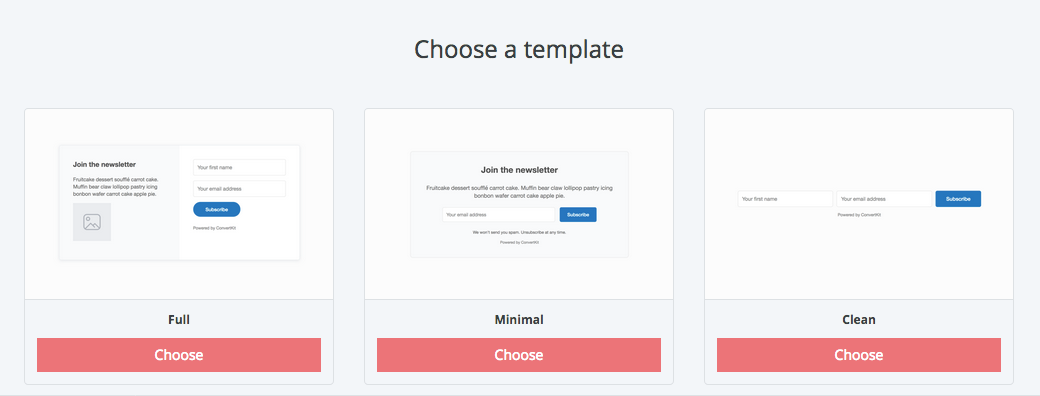Click the image placeholder icon in Full preview

92,222
